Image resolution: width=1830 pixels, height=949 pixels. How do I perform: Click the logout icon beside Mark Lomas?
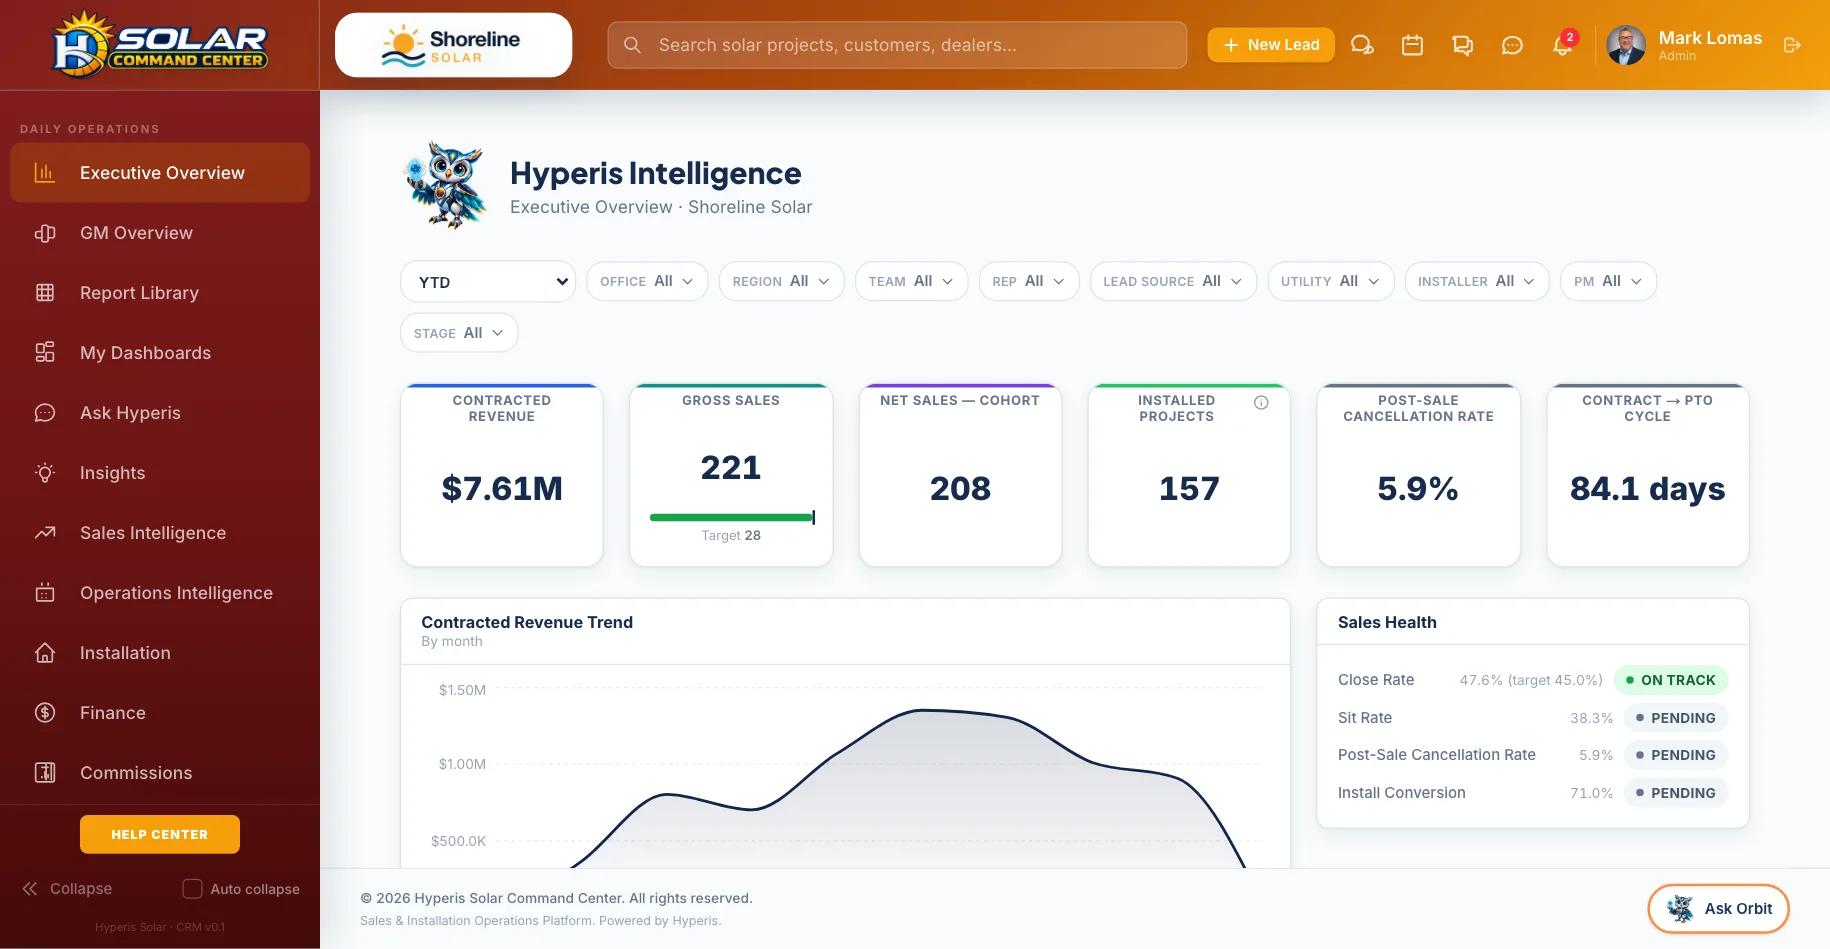coord(1792,45)
